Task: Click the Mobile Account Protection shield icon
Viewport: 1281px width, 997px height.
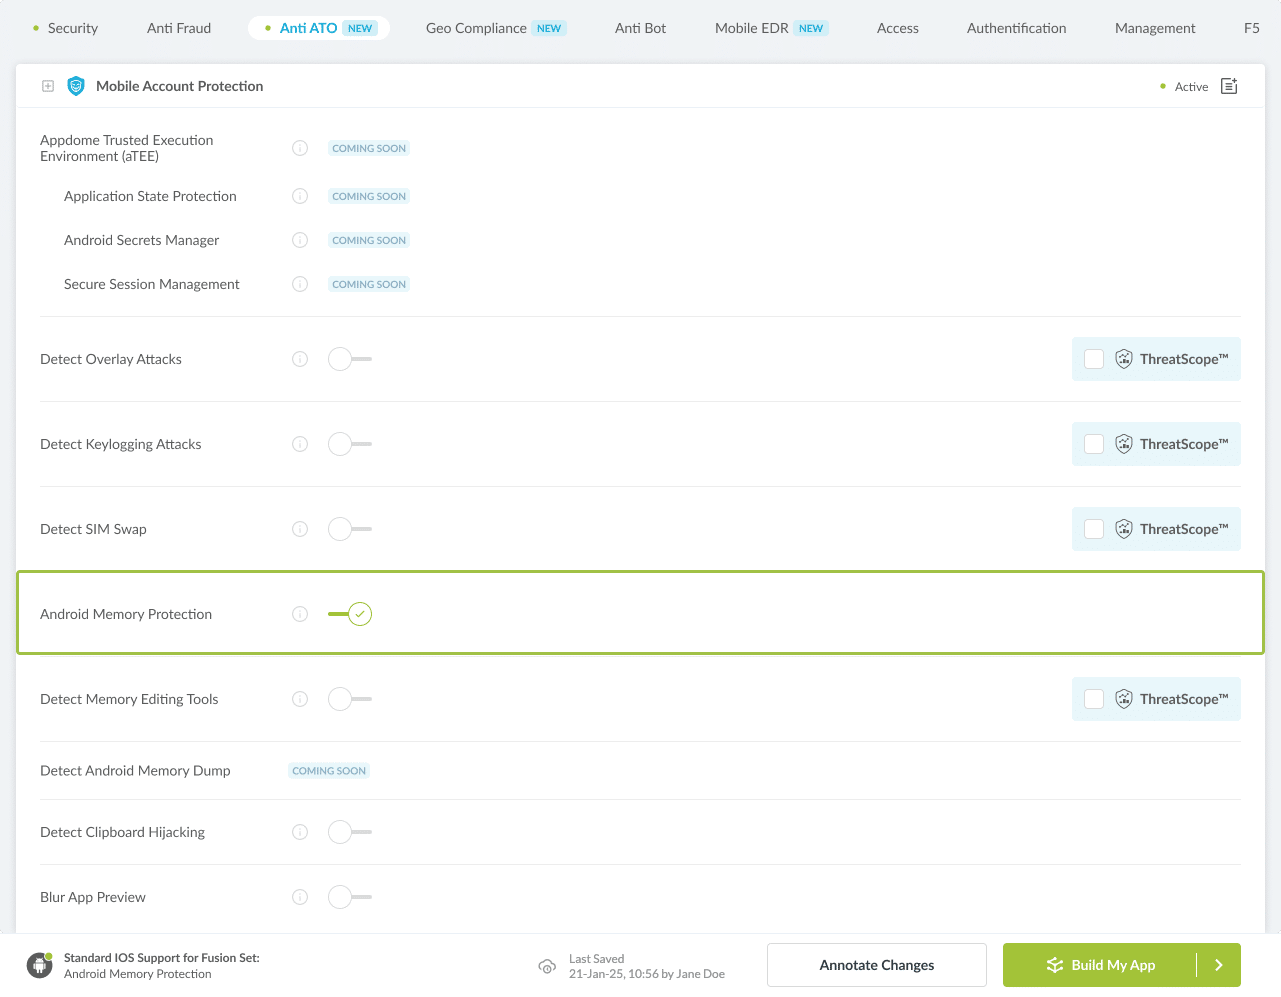Action: coord(76,86)
